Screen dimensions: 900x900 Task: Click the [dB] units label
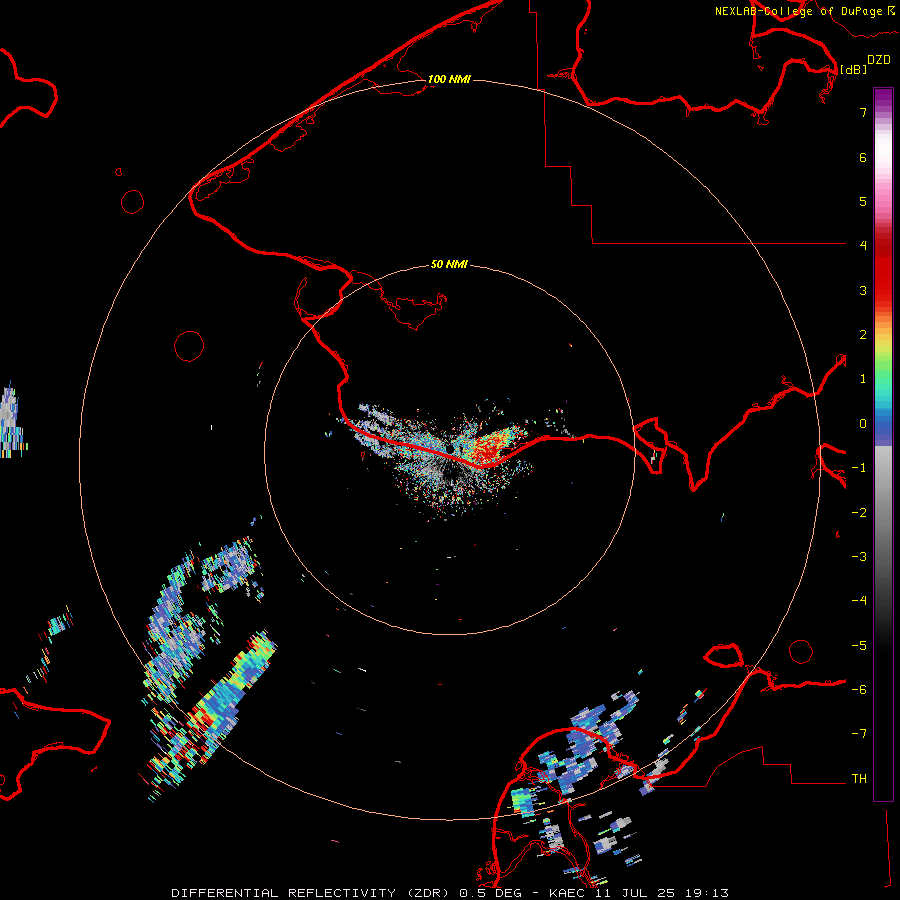[x=854, y=69]
